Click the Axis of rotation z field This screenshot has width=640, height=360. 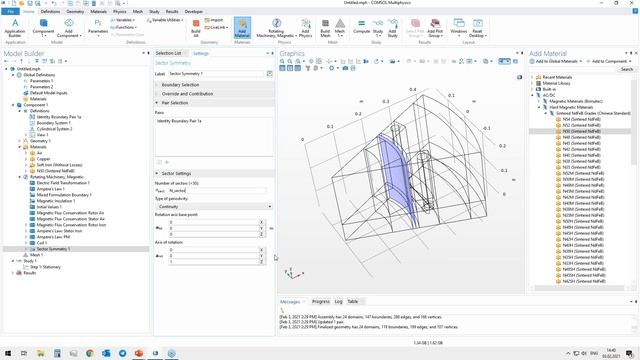point(214,262)
